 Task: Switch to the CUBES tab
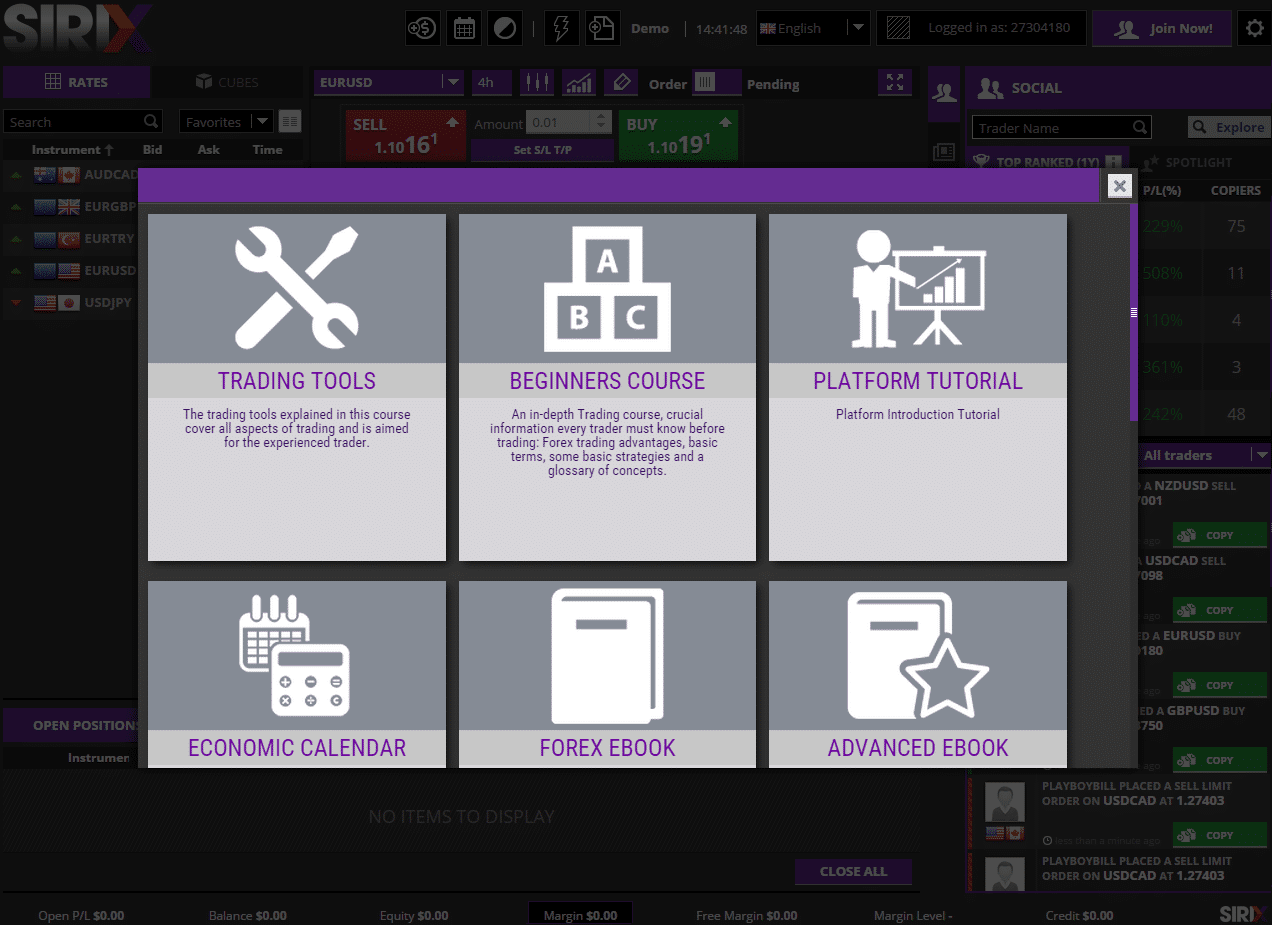click(x=227, y=82)
